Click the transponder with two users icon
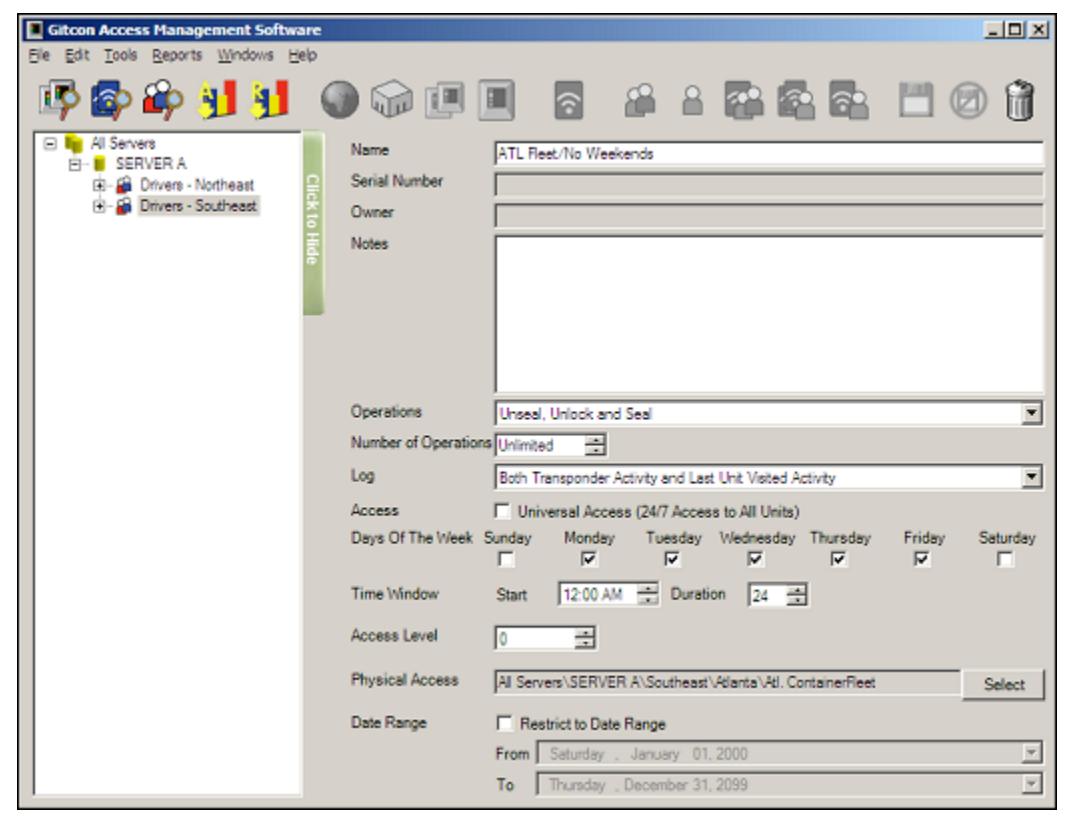 pos(848,100)
